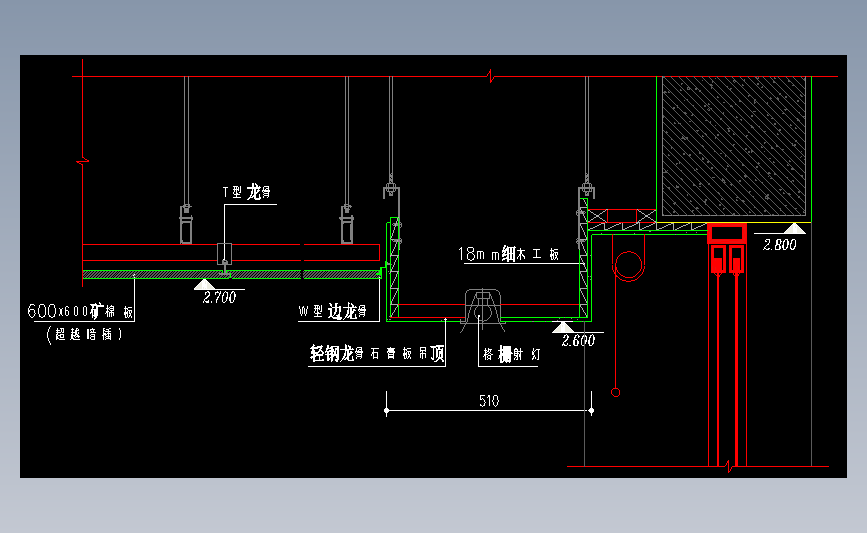
Task: Select the grille spotlight fixture symbol
Action: [482, 310]
